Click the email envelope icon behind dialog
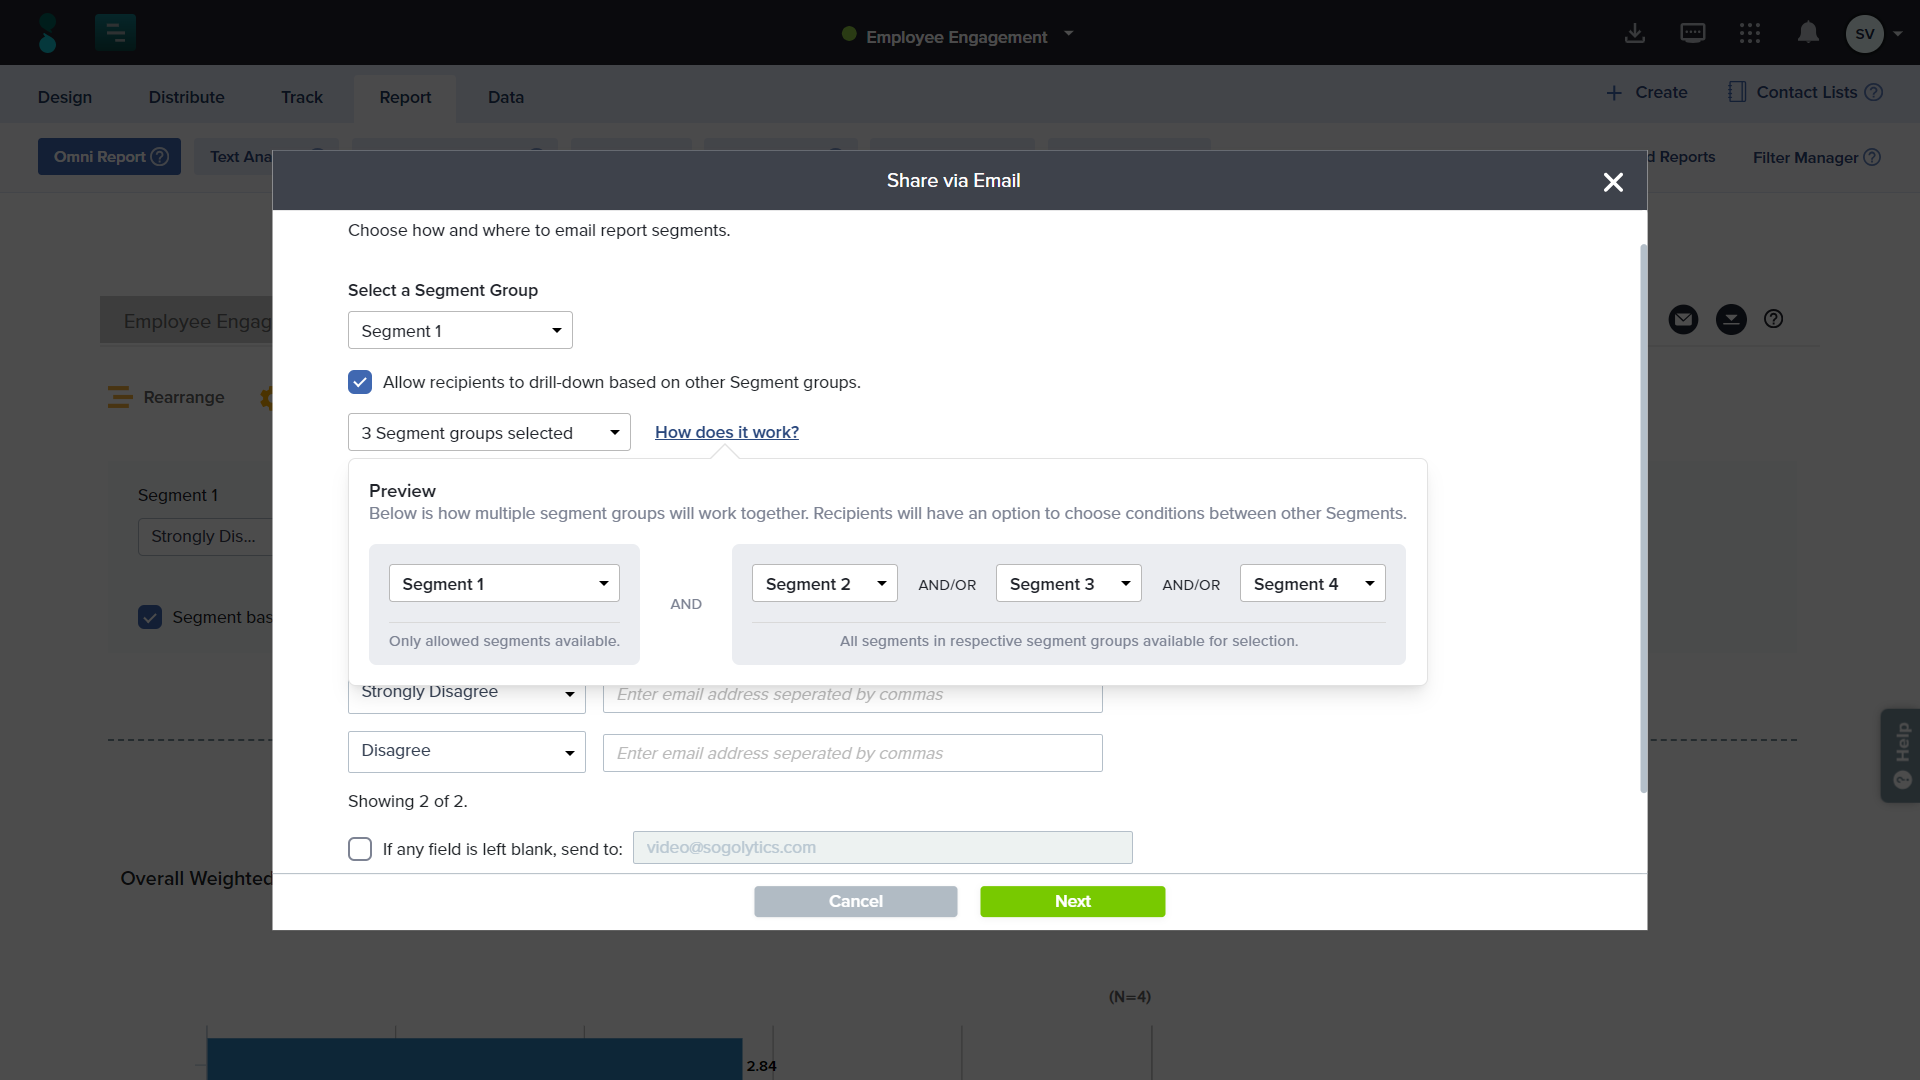The height and width of the screenshot is (1080, 1920). [1683, 320]
